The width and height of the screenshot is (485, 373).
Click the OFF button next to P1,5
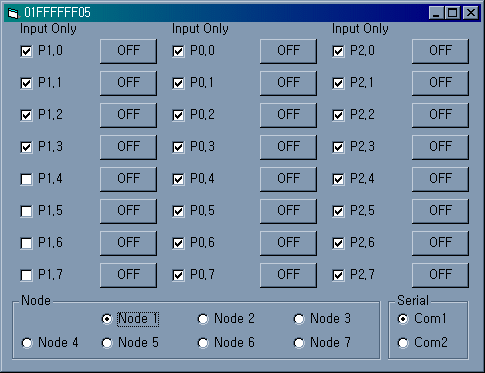point(128,211)
